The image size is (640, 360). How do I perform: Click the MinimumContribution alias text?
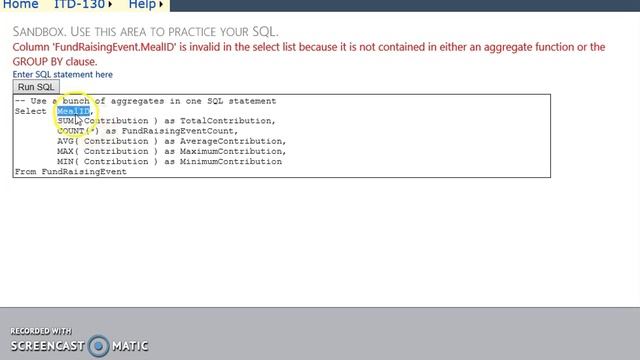click(x=231, y=162)
